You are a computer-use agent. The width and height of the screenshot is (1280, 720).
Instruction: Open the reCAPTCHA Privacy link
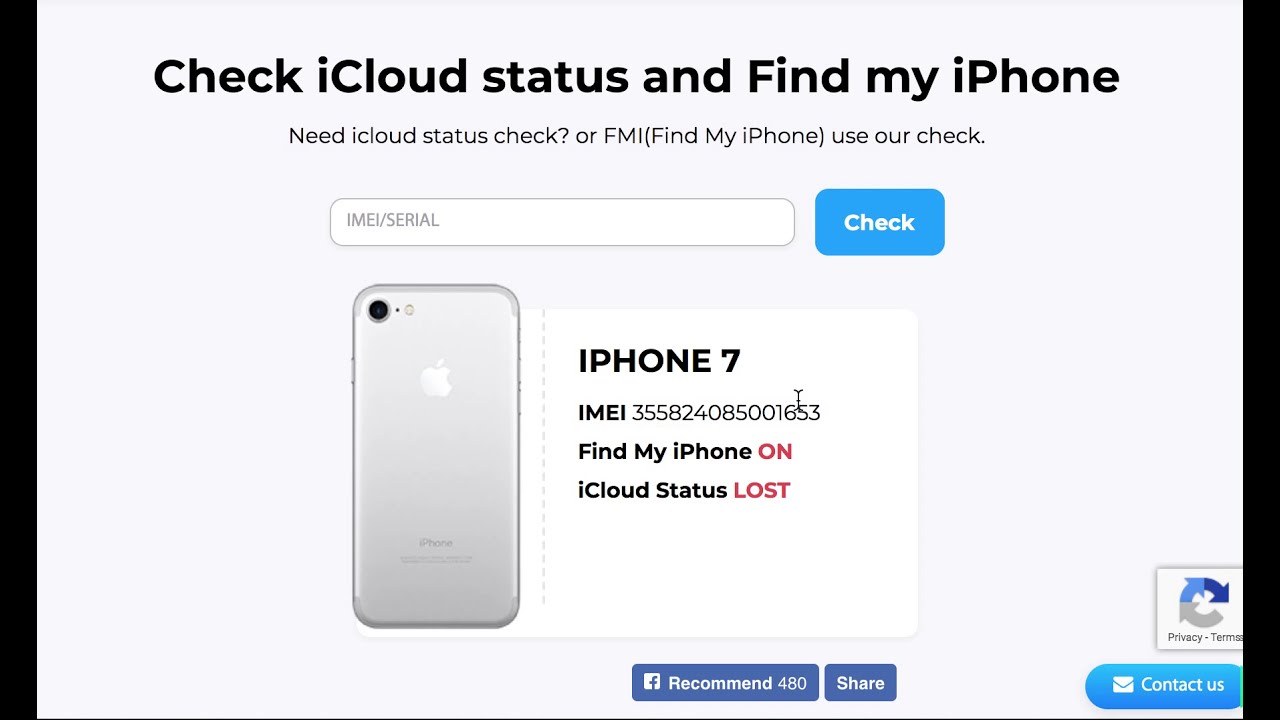point(1184,637)
